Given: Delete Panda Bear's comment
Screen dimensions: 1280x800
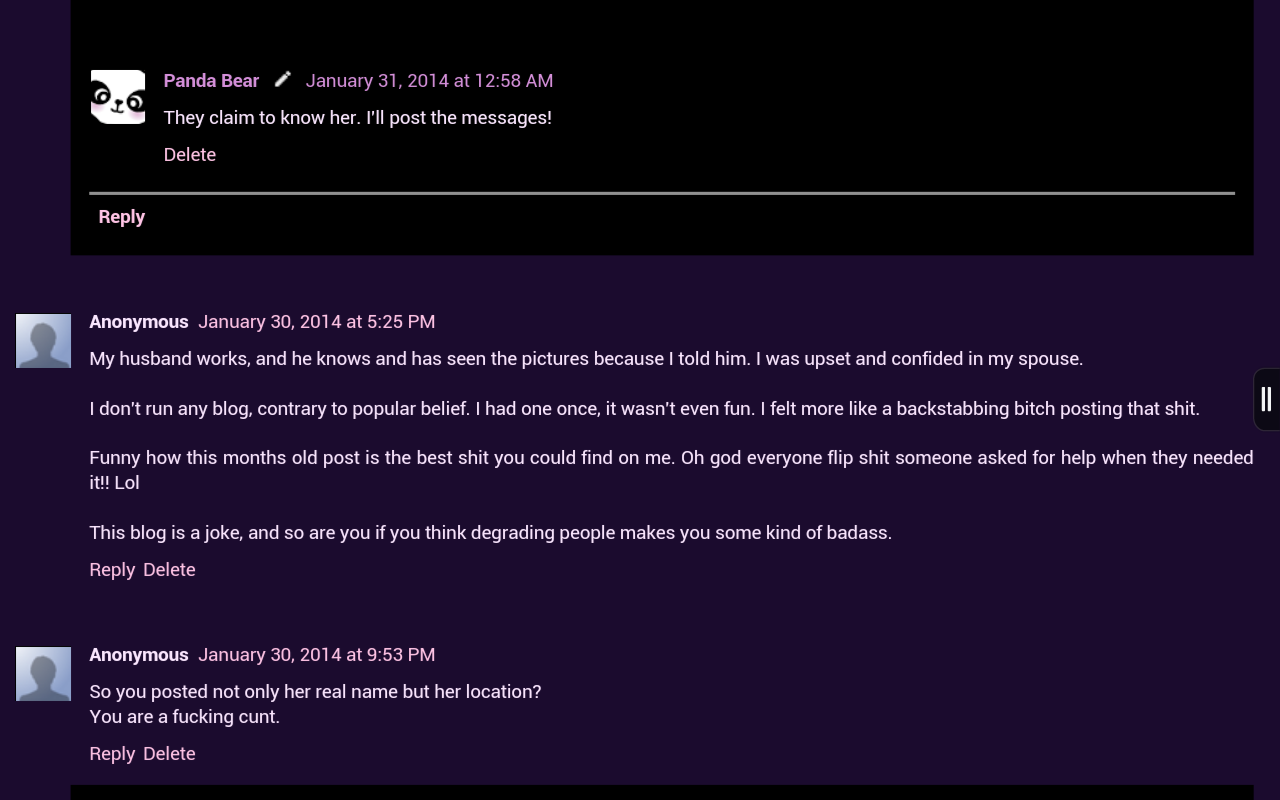Looking at the screenshot, I should (x=190, y=154).
